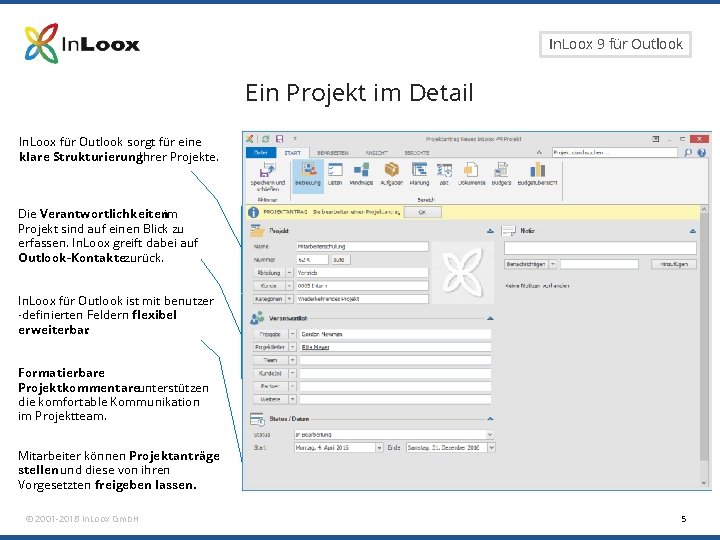Click the ribbon display options icon

click(x=656, y=139)
